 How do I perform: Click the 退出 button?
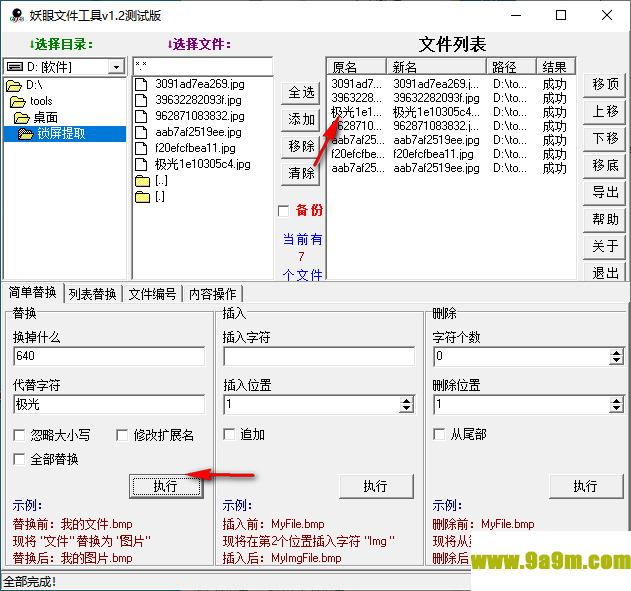pos(604,272)
